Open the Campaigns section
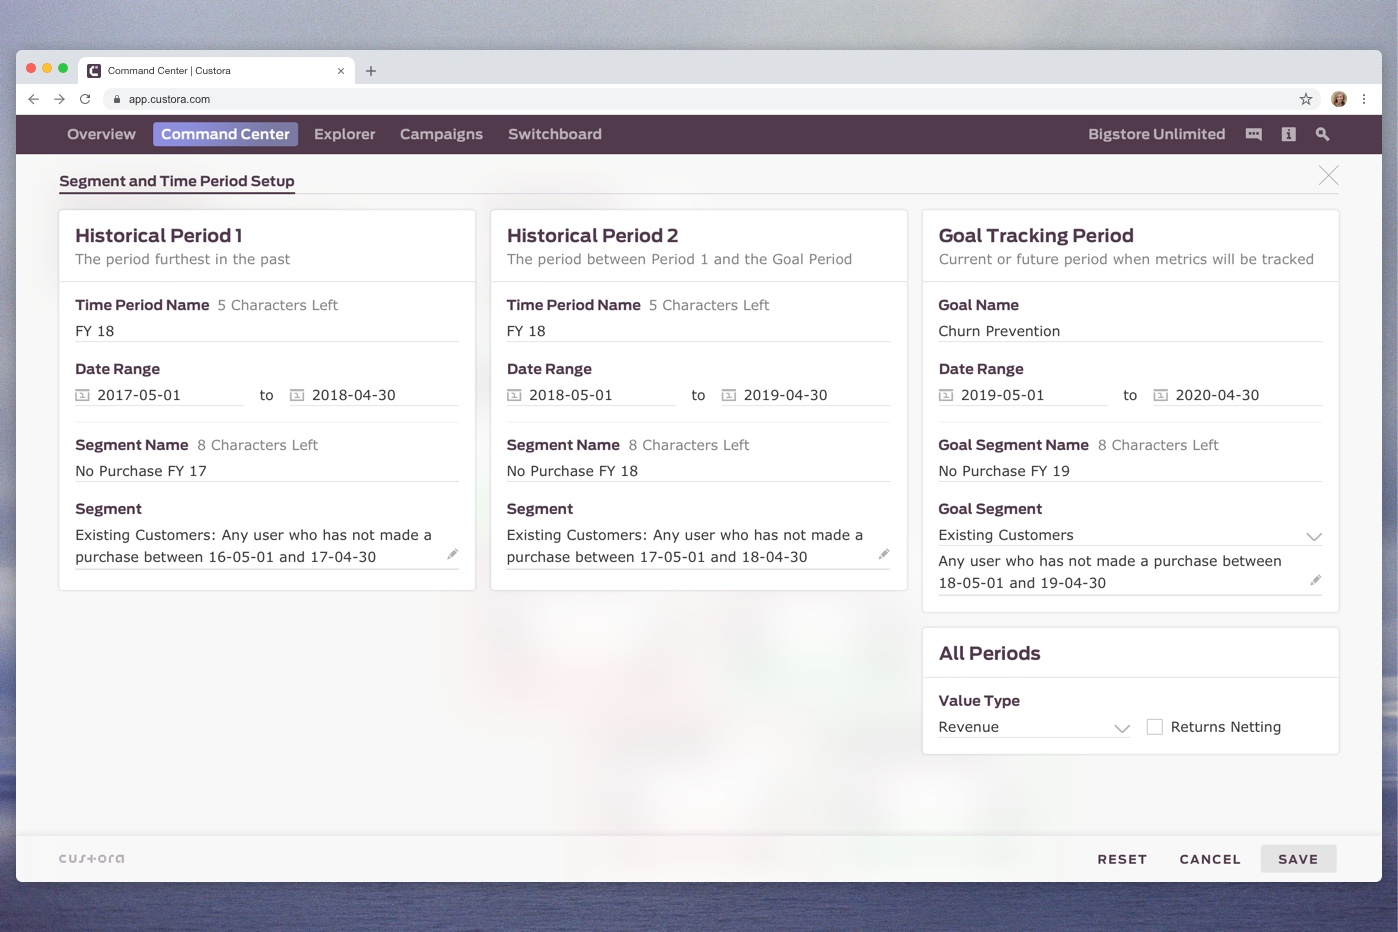This screenshot has width=1398, height=932. (x=441, y=134)
